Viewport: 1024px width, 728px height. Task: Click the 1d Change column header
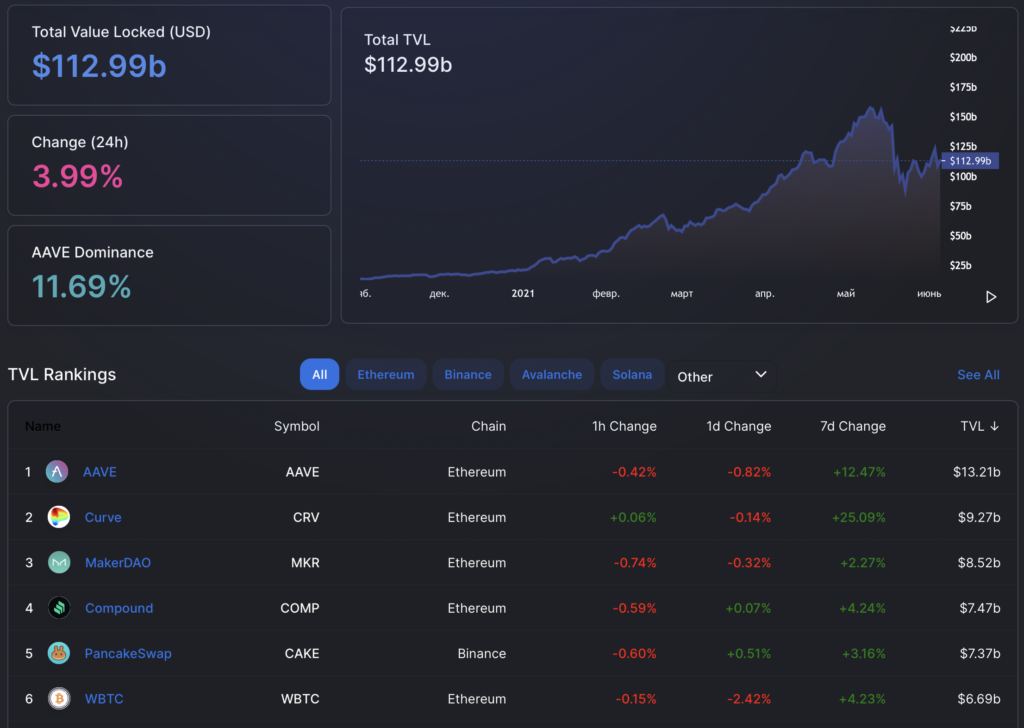(738, 426)
